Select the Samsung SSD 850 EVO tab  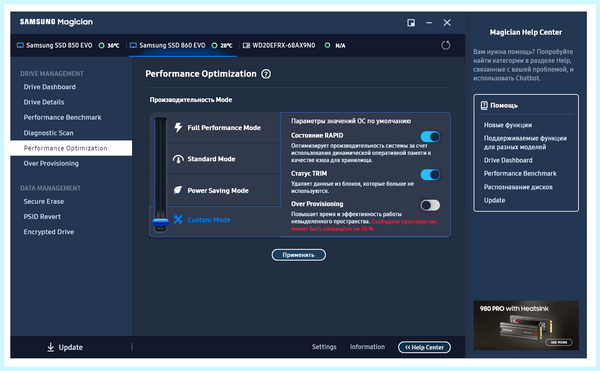68,46
